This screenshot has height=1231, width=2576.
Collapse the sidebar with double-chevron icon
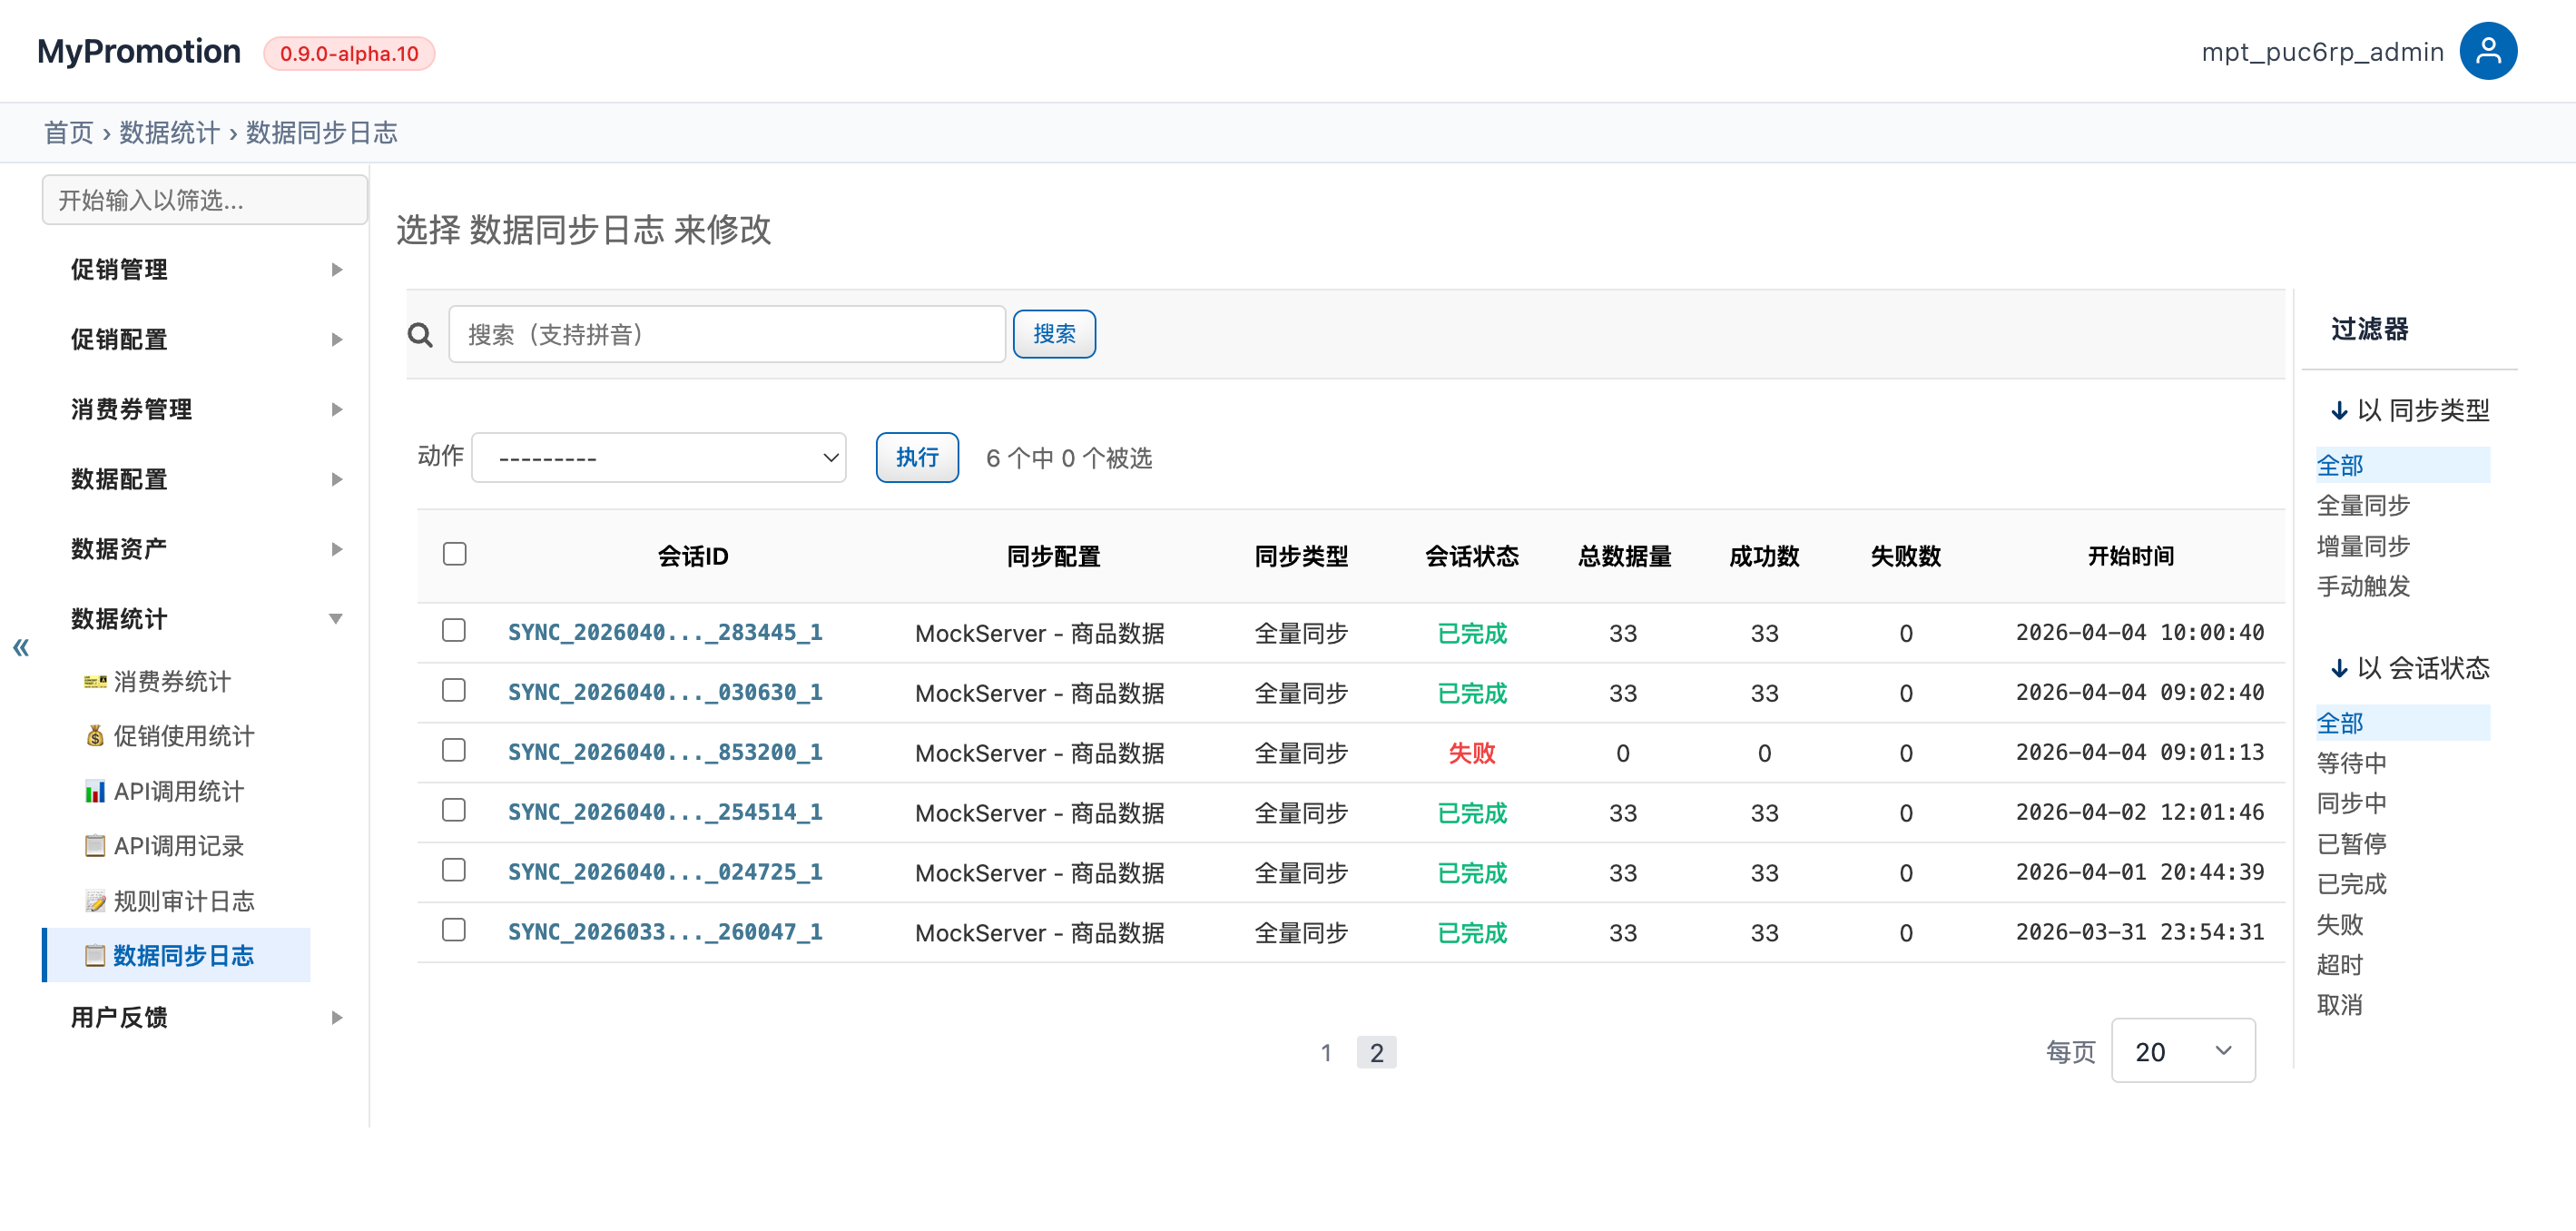[21, 648]
